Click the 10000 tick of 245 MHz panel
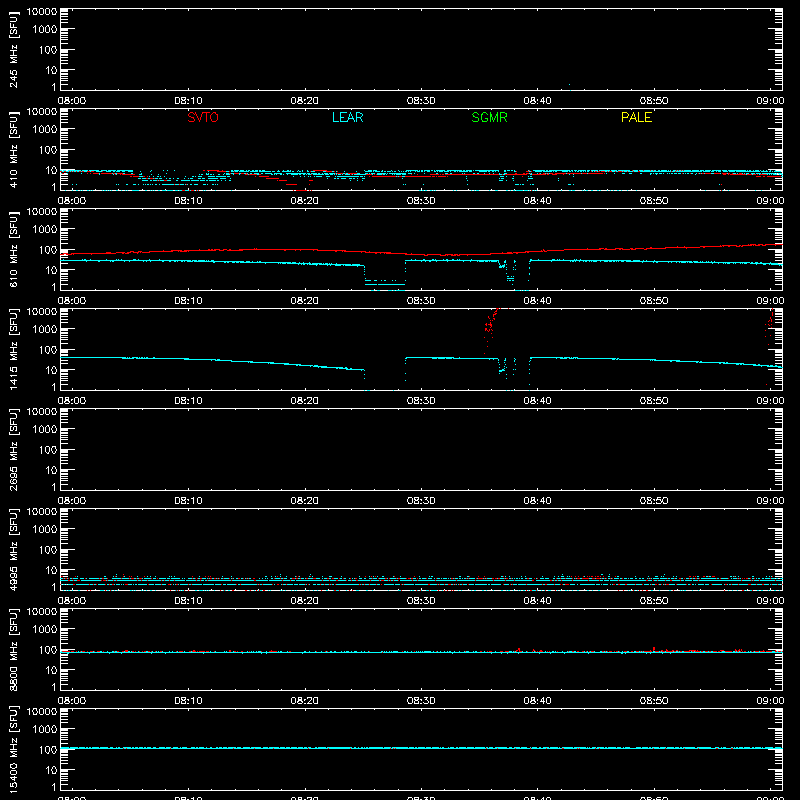800x800 pixels. [42, 12]
